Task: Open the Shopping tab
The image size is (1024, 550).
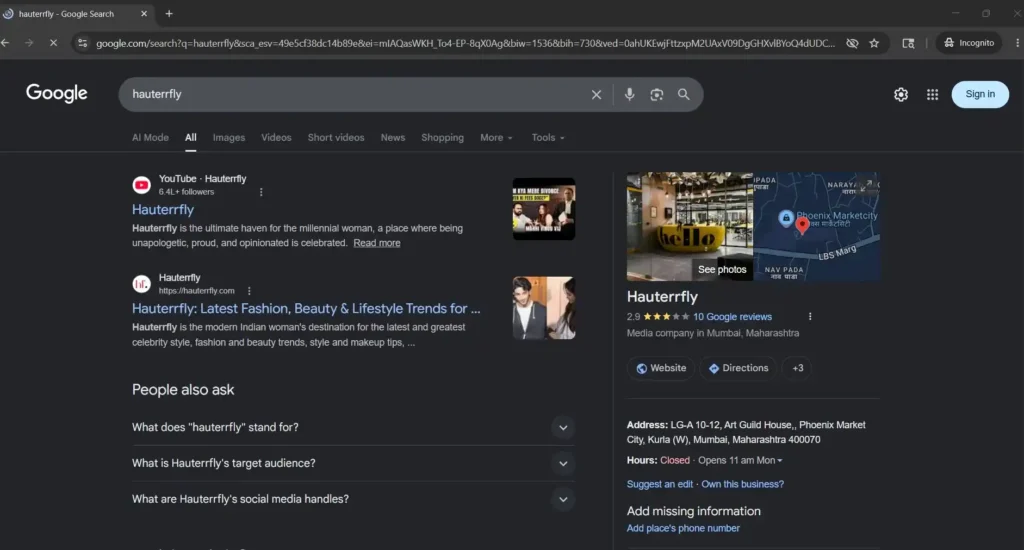Action: (442, 138)
